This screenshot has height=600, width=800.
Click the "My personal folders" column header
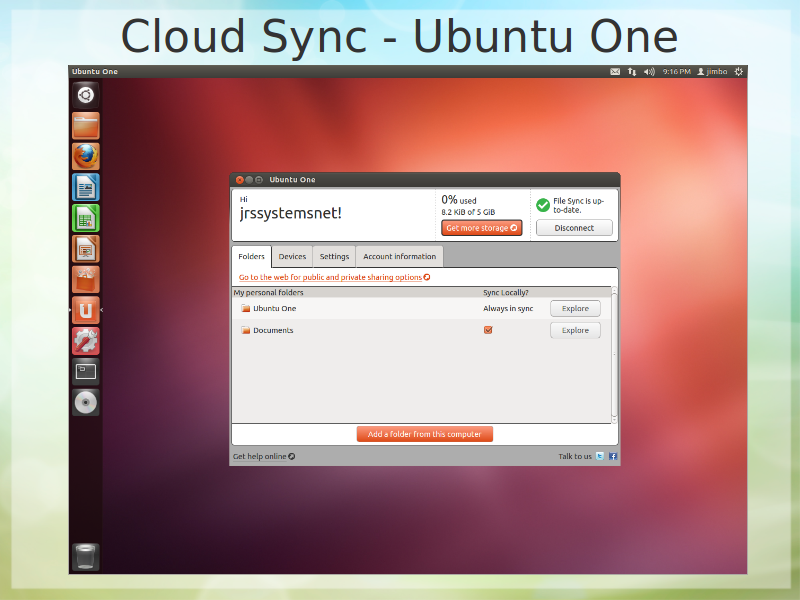[268, 292]
